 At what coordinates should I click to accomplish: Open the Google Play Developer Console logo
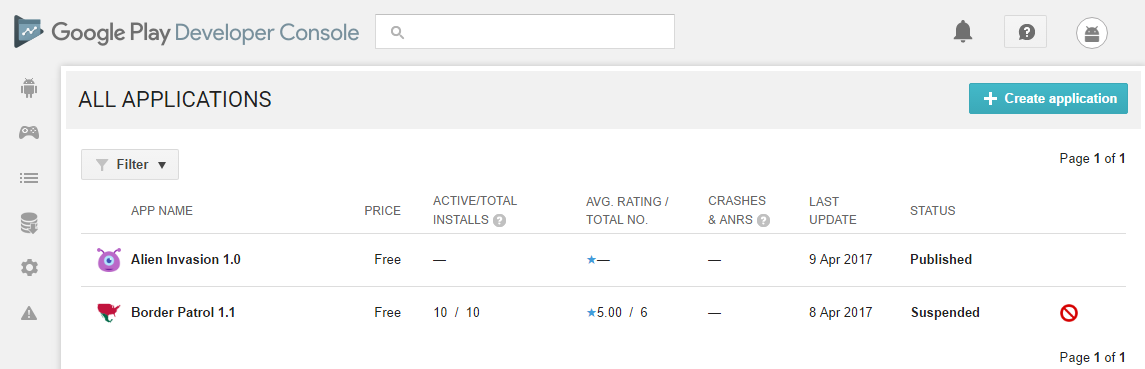point(186,32)
